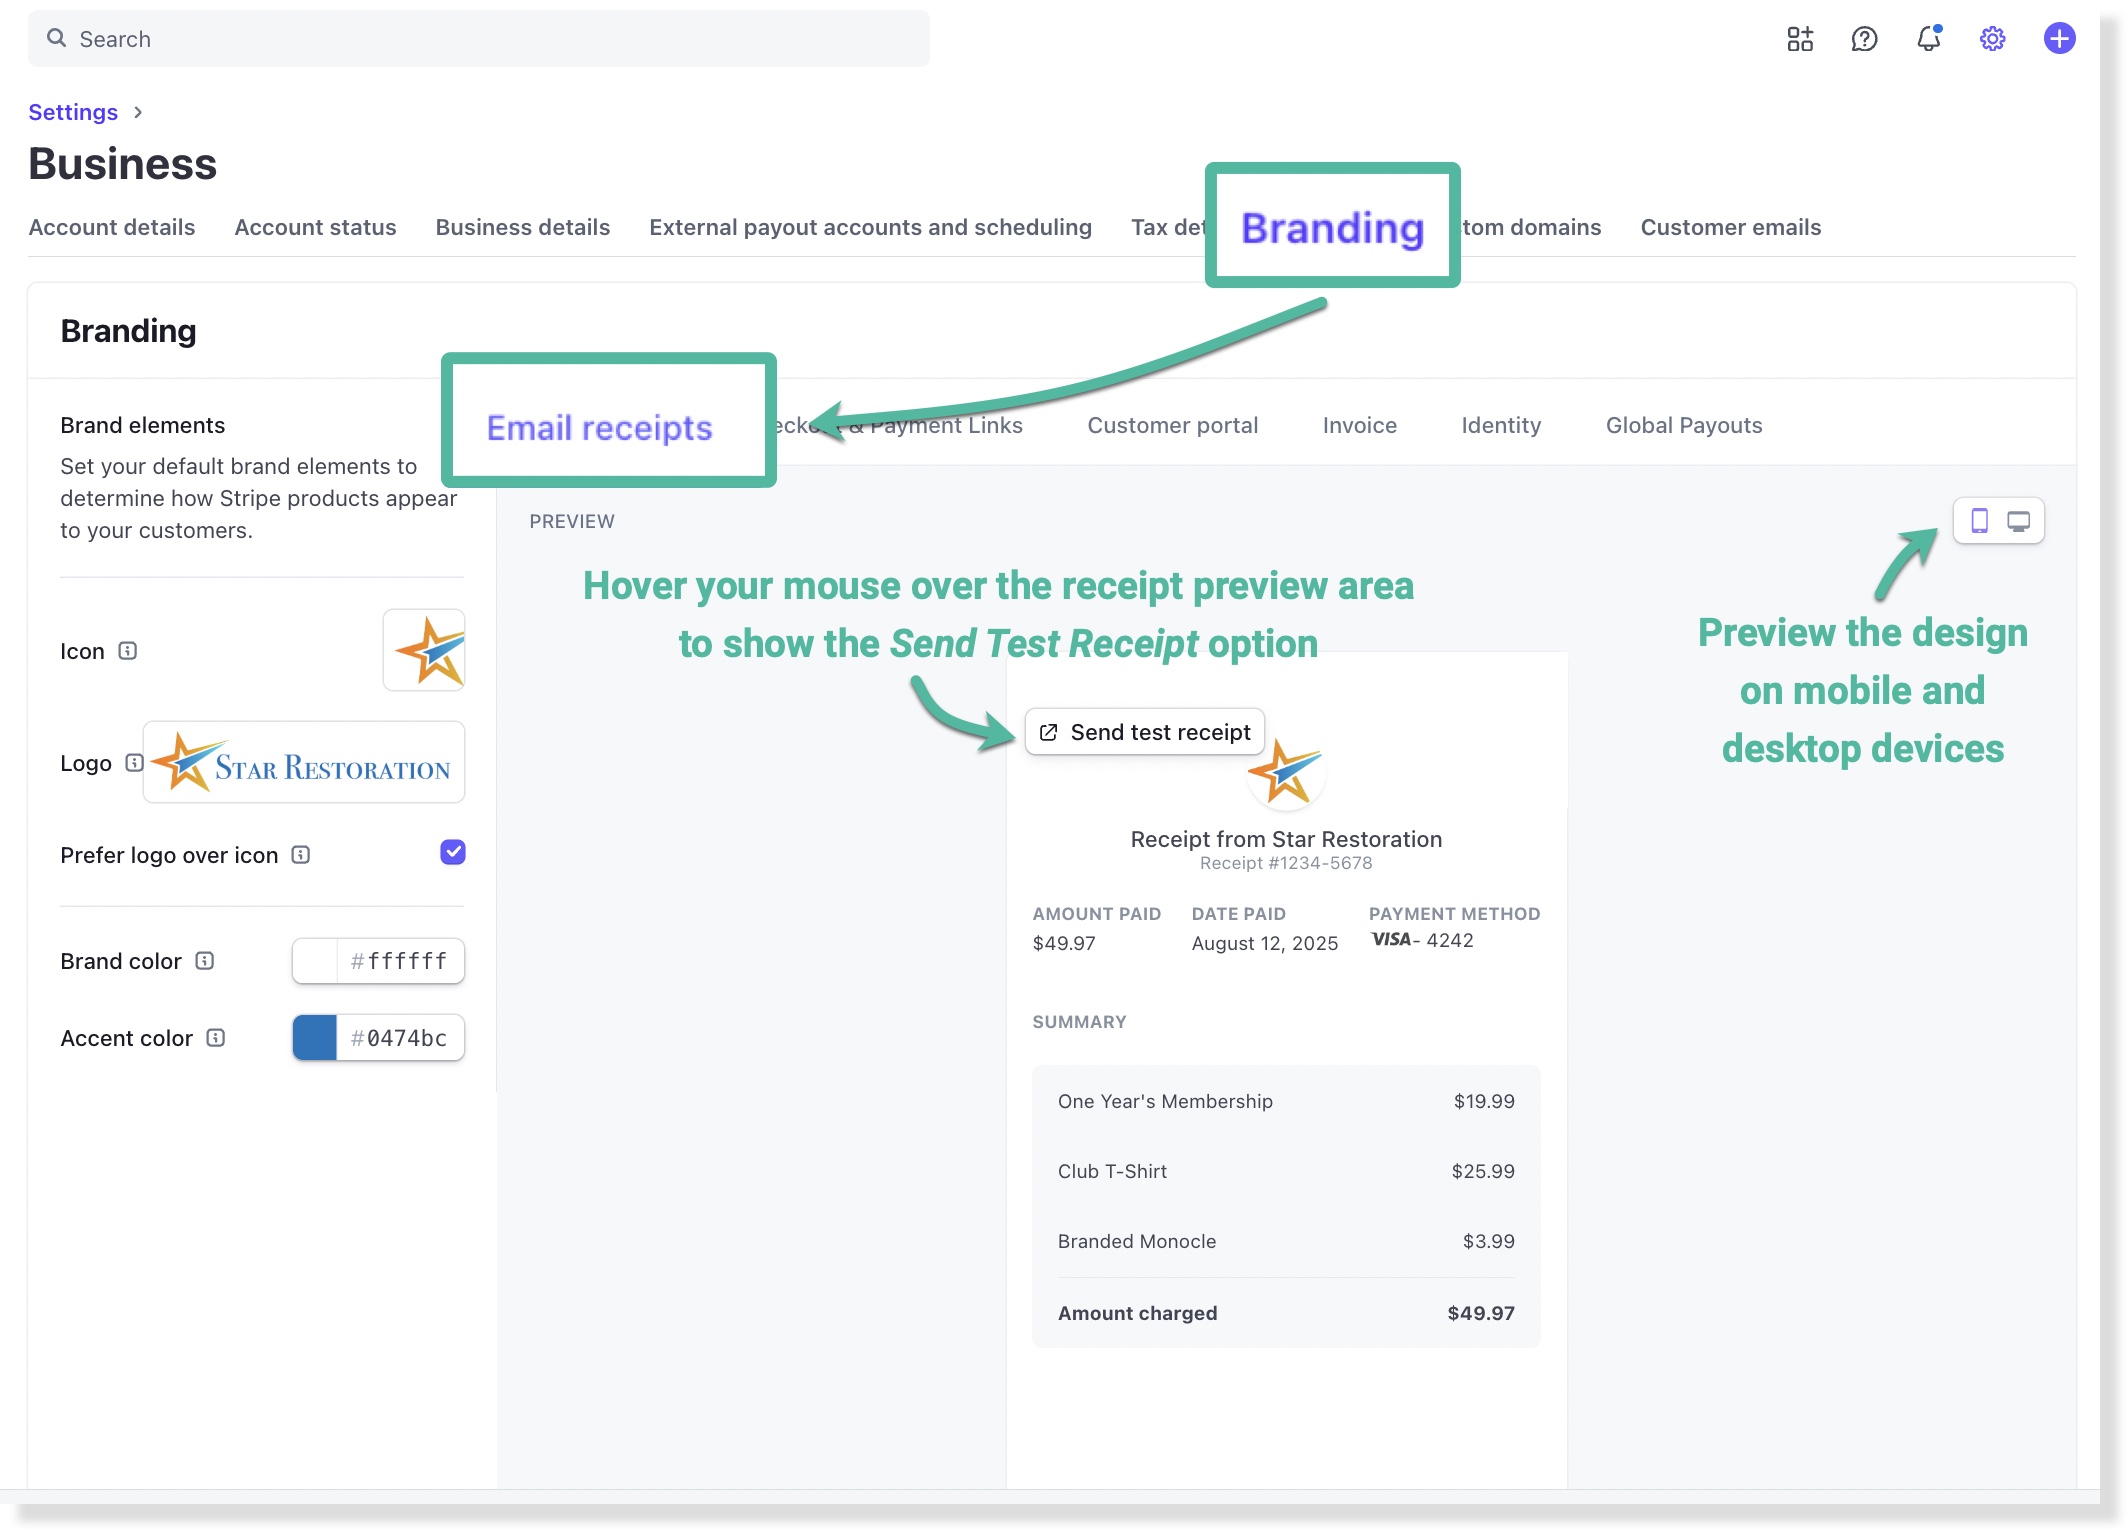Click the white brand color swatch

(x=315, y=961)
